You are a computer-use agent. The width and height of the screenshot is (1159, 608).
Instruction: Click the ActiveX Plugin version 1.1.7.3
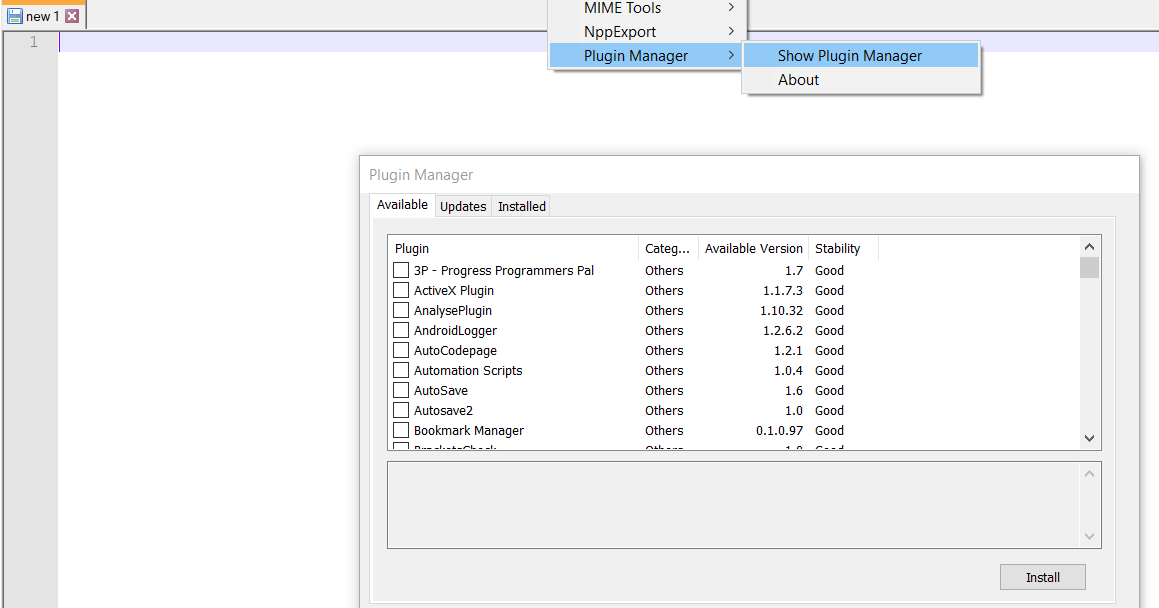[783, 290]
